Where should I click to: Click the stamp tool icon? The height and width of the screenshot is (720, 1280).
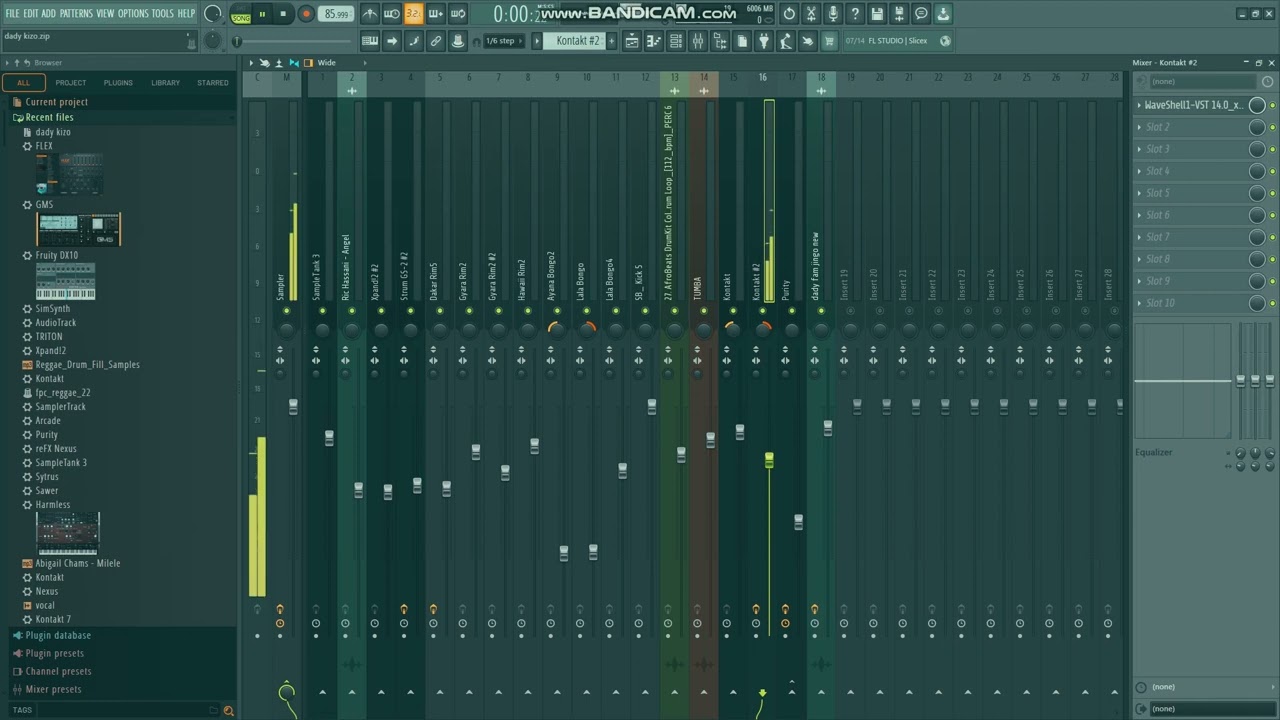(x=458, y=41)
